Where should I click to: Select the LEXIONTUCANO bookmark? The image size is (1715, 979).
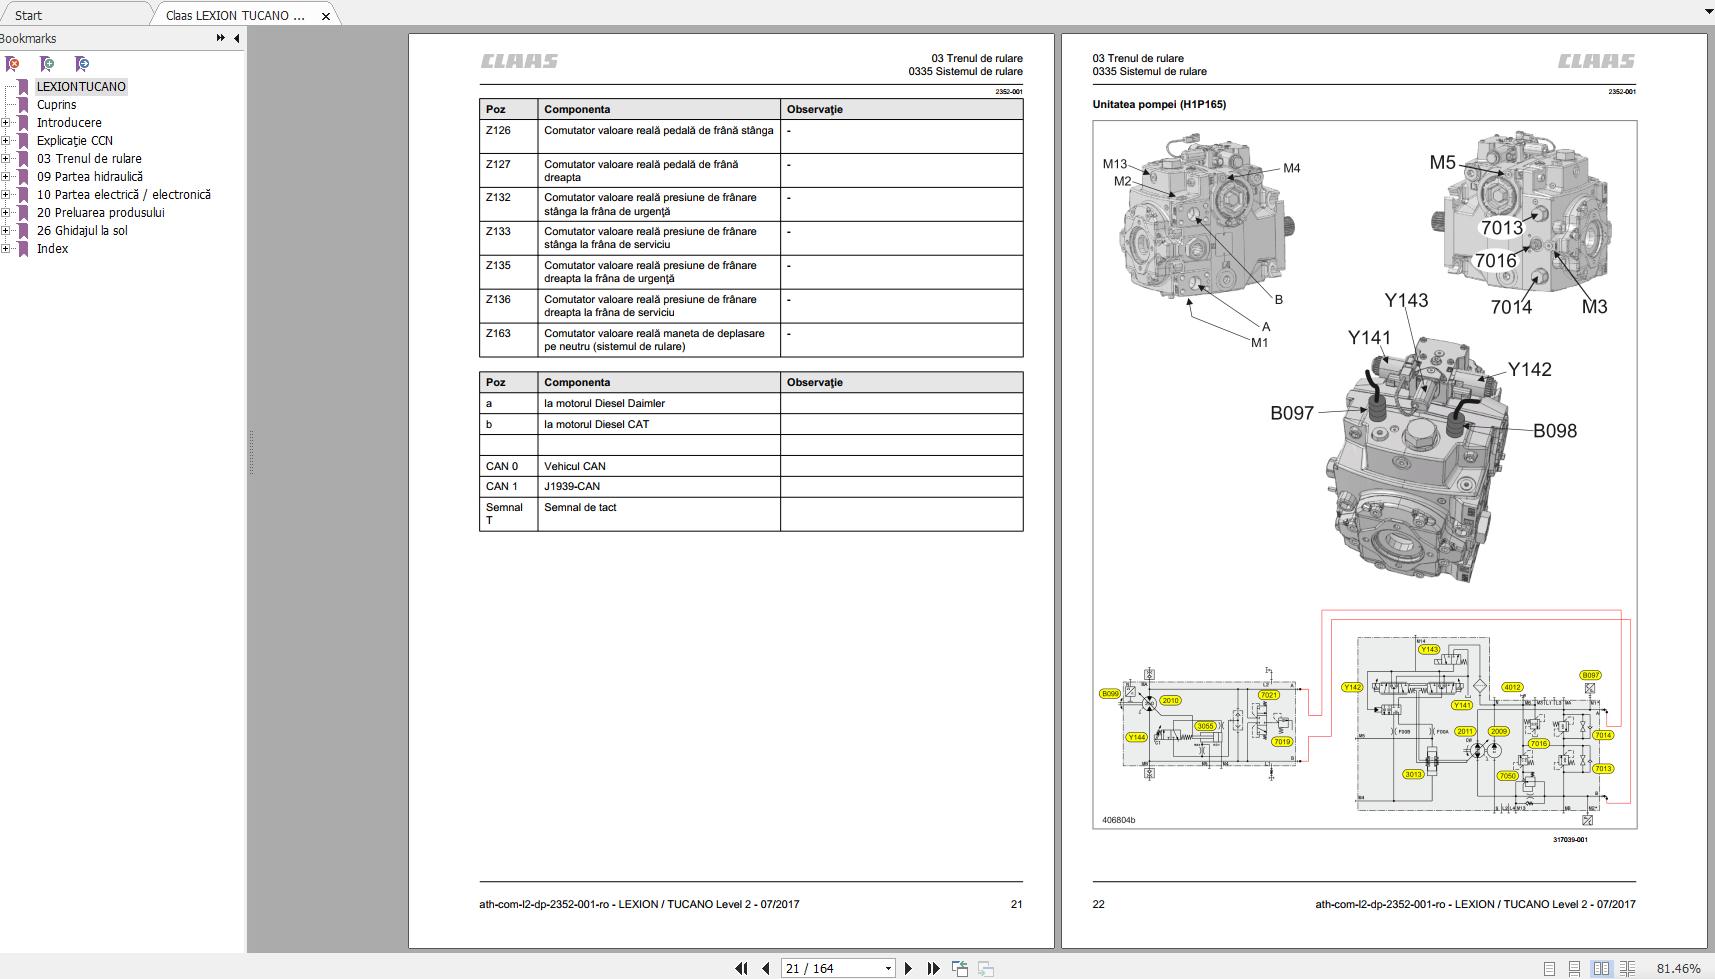pos(81,87)
